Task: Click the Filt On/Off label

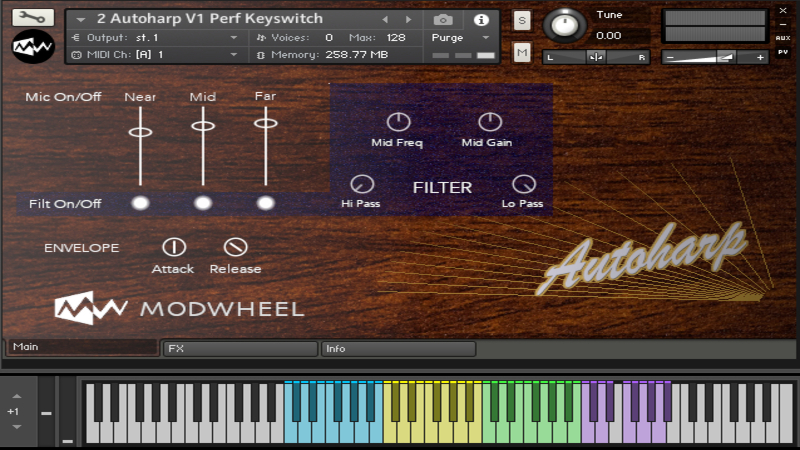Action: [x=65, y=204]
